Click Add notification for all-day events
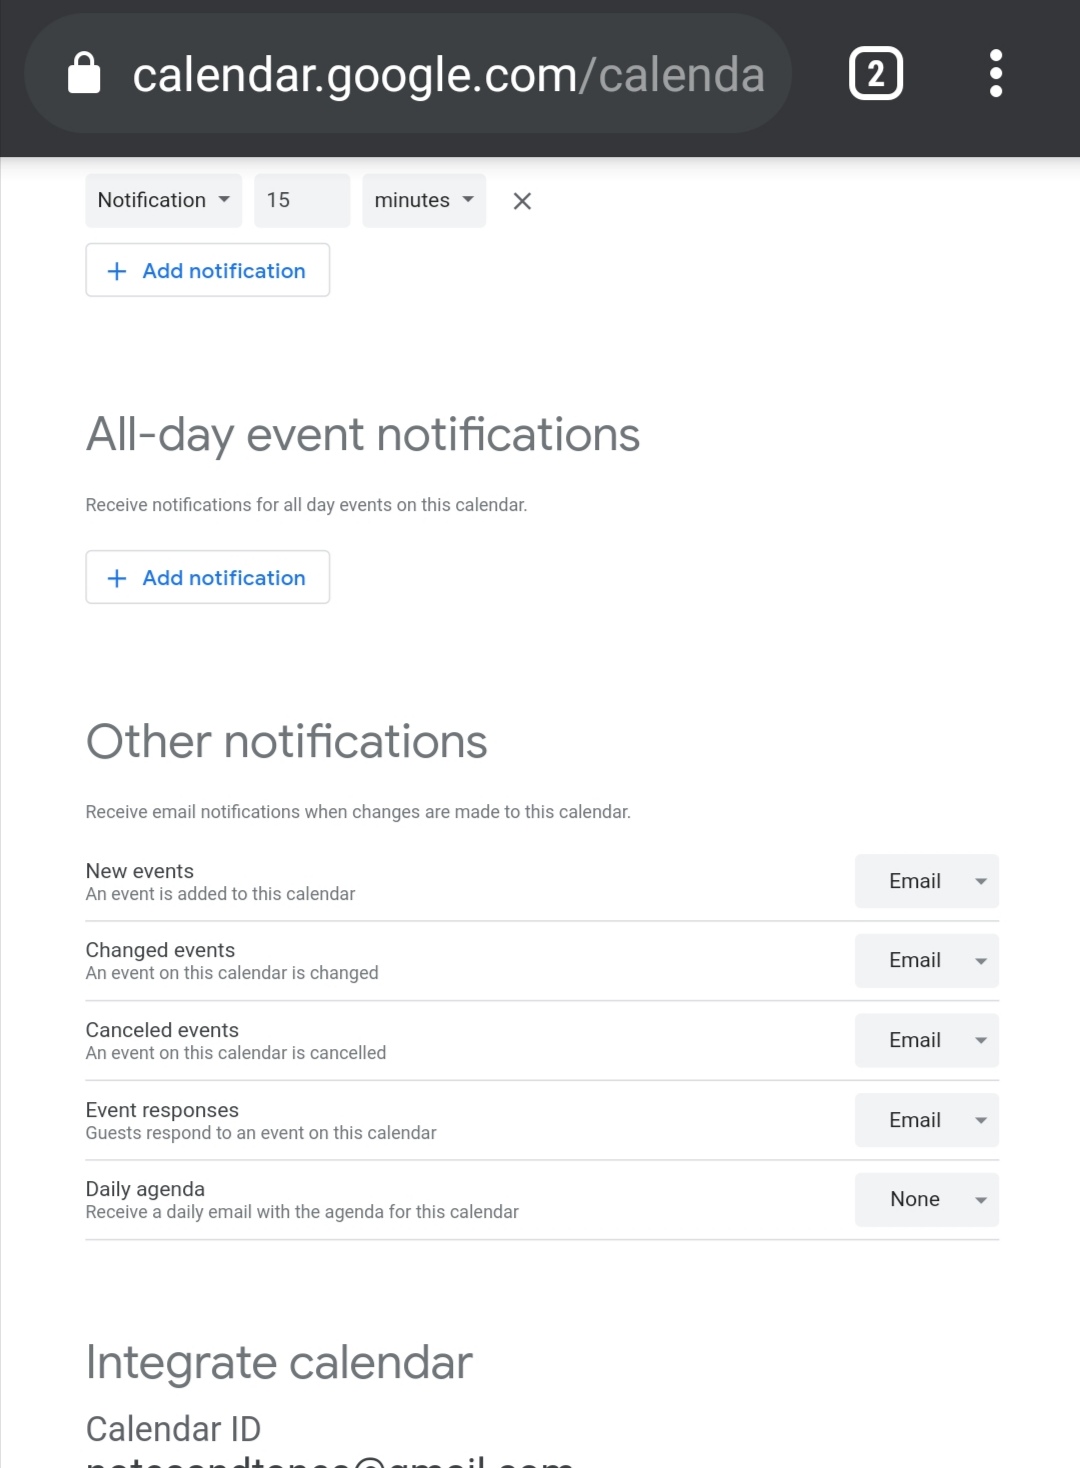 tap(223, 578)
